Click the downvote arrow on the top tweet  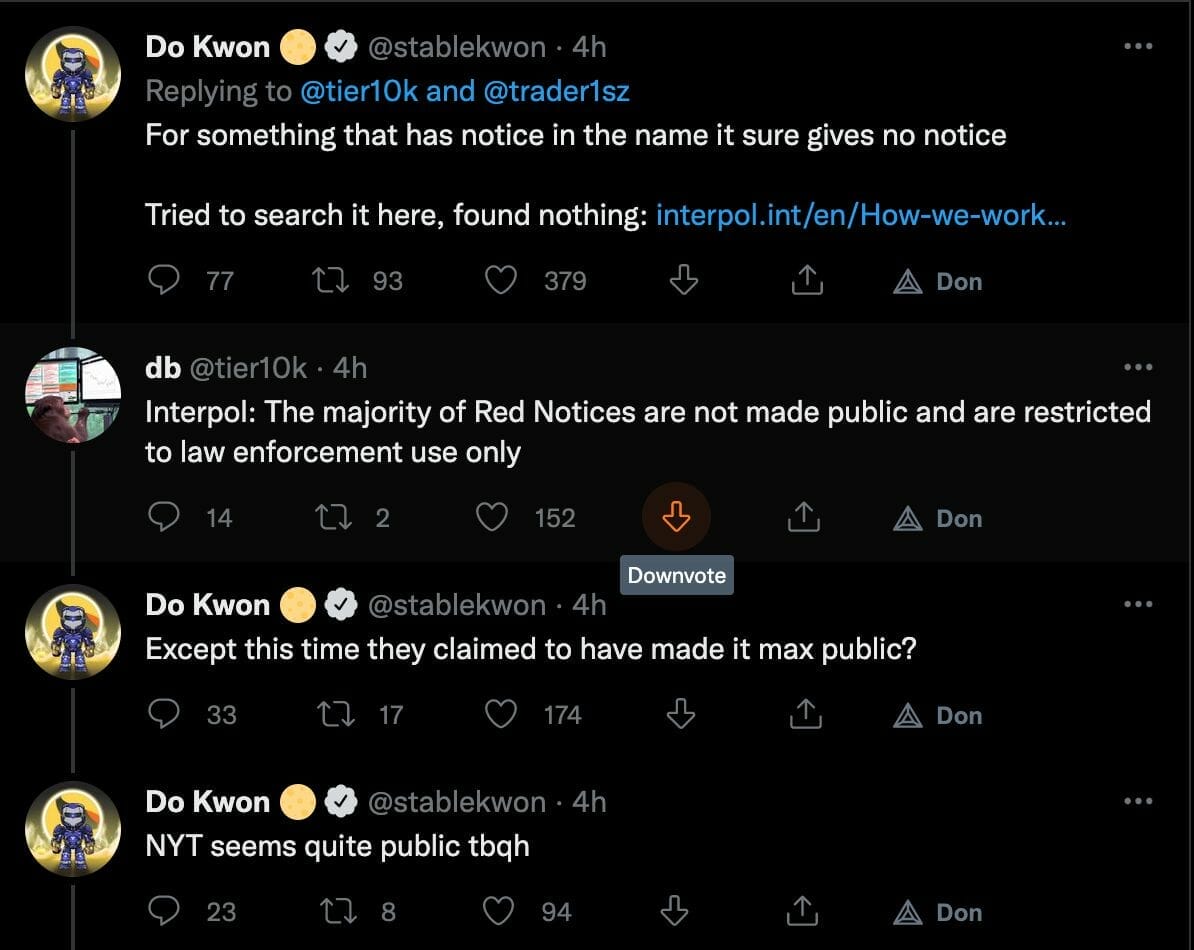[x=683, y=280]
